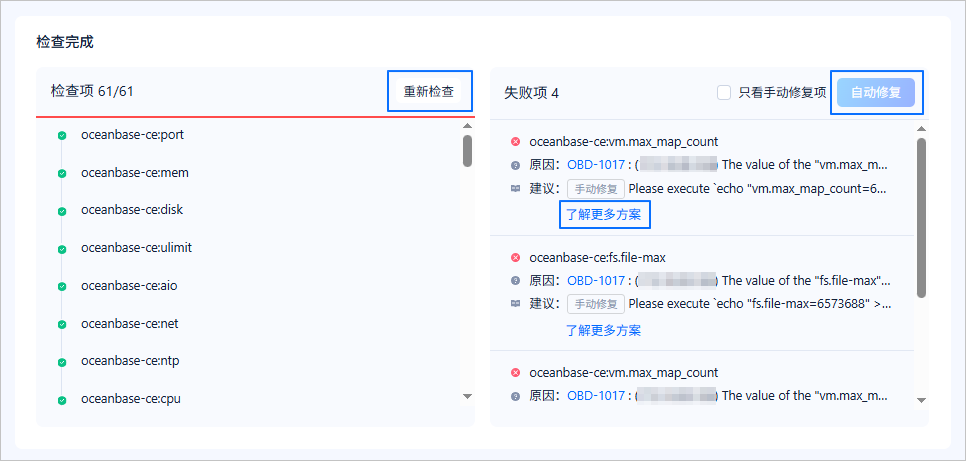Click 手动修复 tag in fs.file-max item
Image resolution: width=966 pixels, height=461 pixels.
click(x=596, y=304)
